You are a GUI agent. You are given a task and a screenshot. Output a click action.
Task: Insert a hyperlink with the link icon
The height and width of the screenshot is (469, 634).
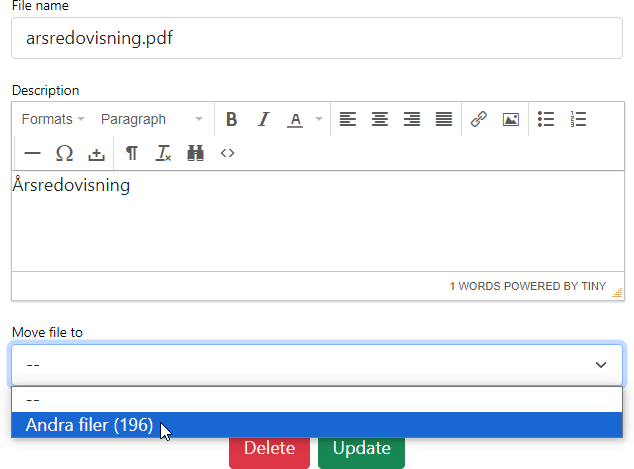tap(478, 119)
